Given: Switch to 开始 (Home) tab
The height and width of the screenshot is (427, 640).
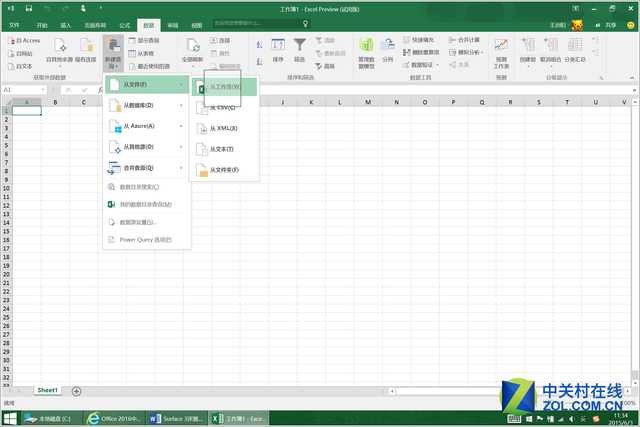Looking at the screenshot, I should pos(42,25).
